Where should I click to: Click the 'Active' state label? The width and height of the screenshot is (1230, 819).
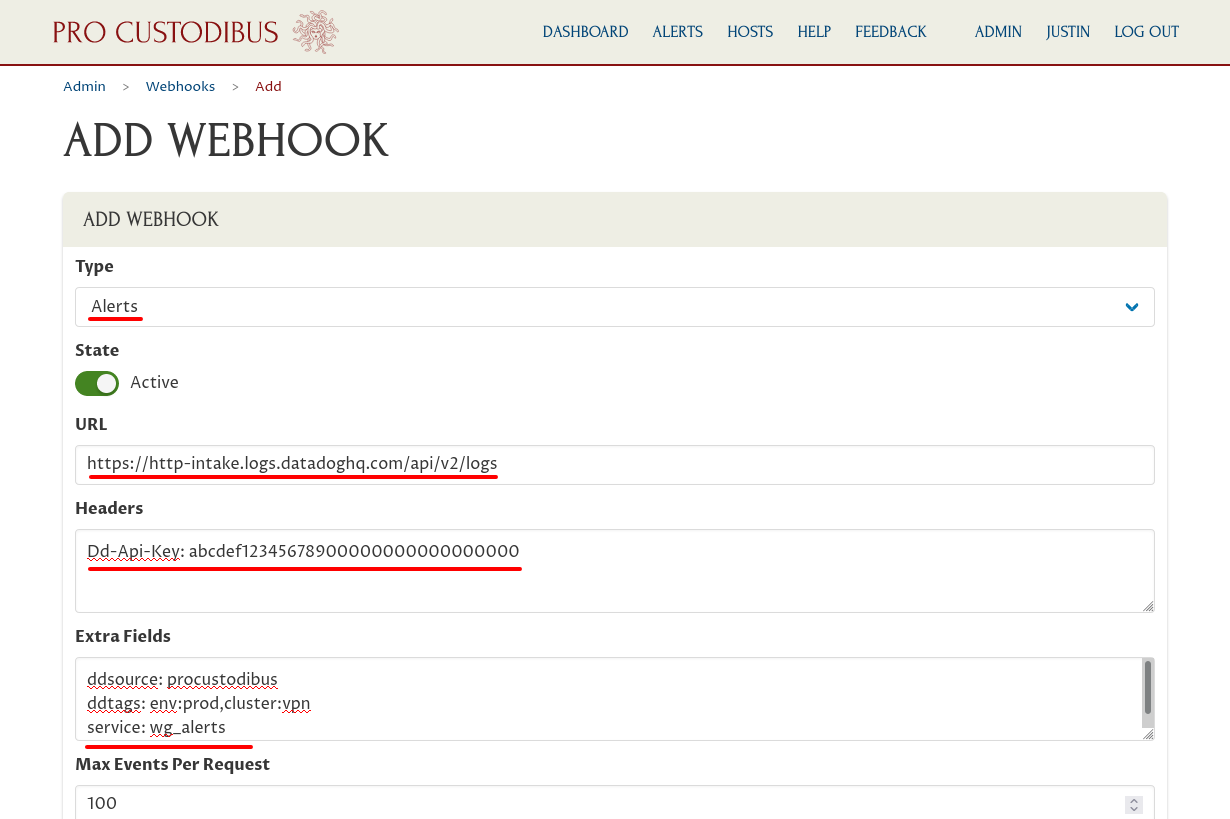click(x=154, y=383)
